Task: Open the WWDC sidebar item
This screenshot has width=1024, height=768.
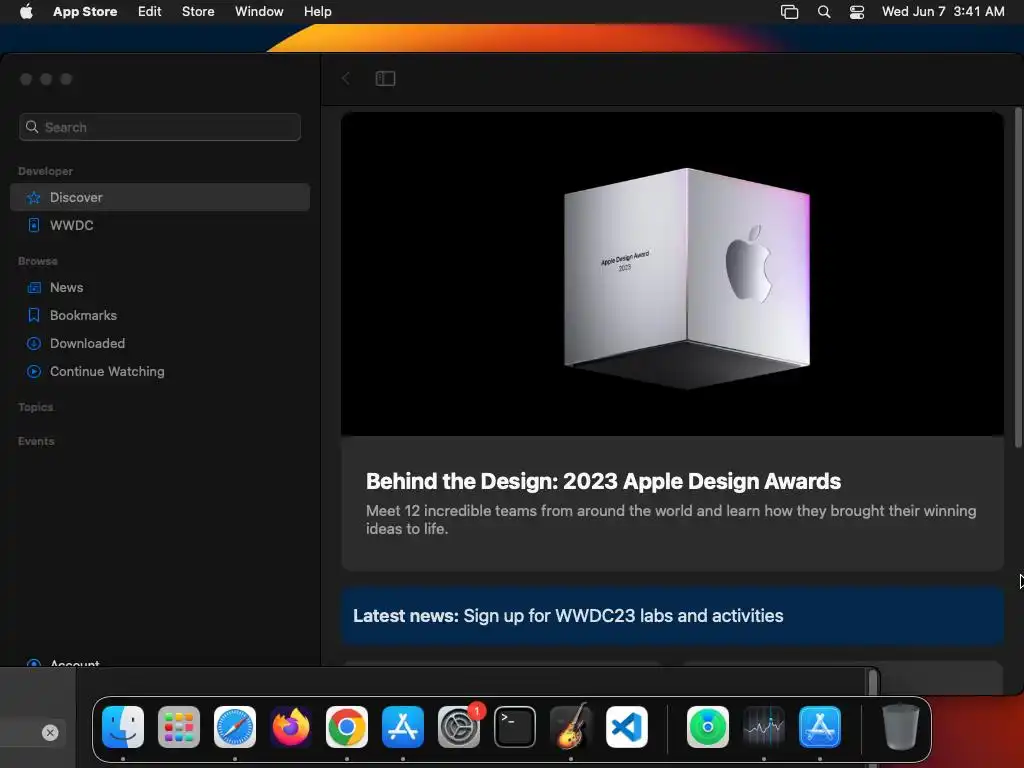Action: pyautogui.click(x=159, y=225)
